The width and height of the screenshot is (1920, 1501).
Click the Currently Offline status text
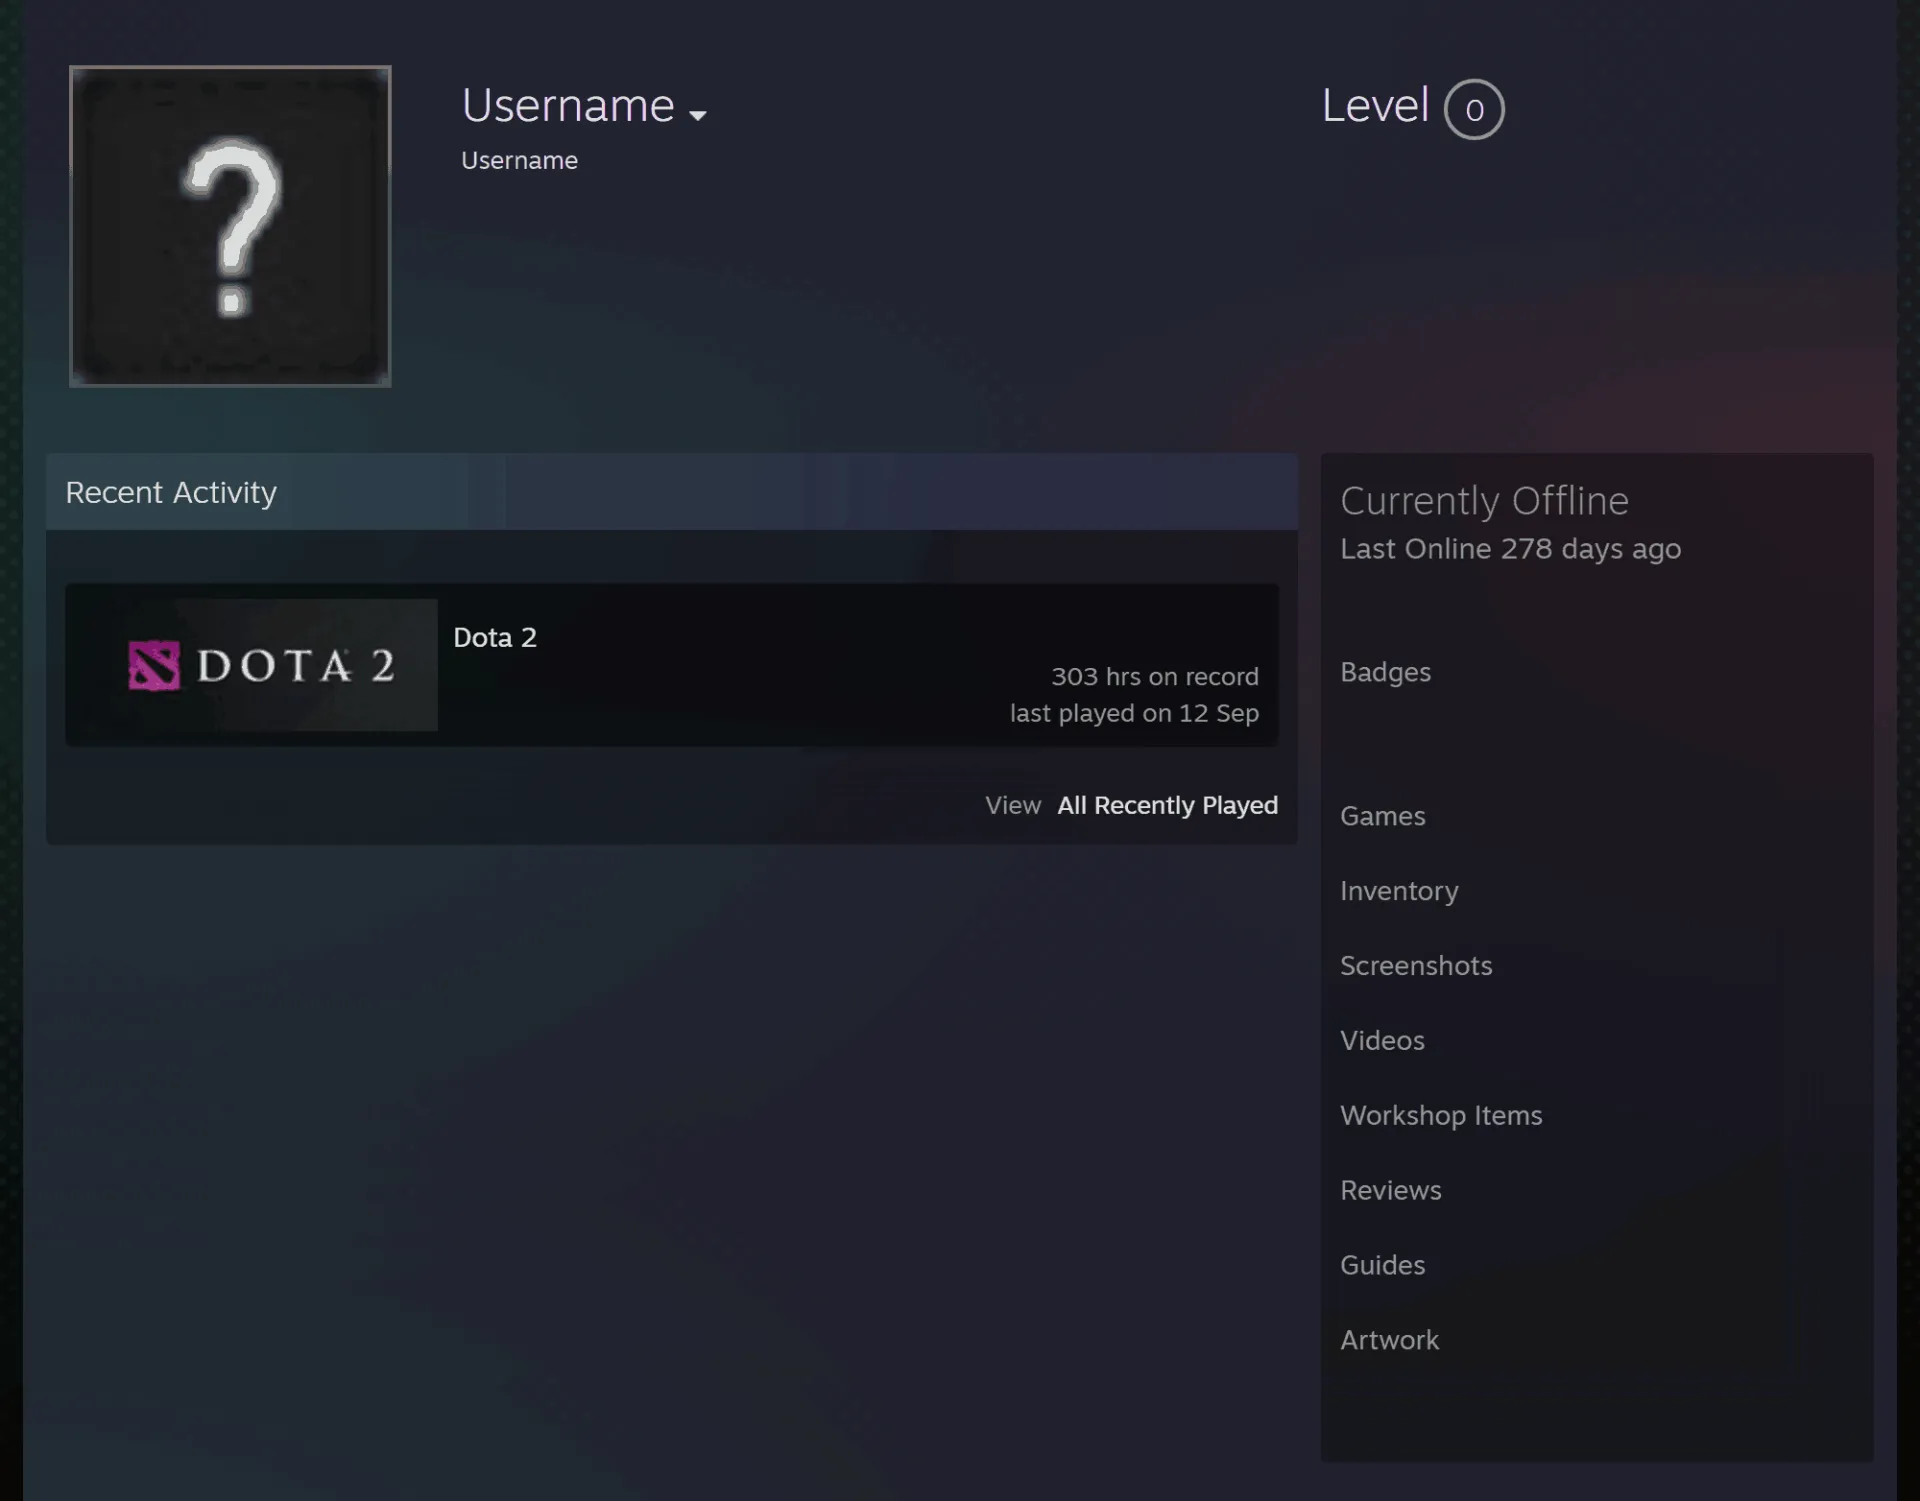click(x=1484, y=501)
